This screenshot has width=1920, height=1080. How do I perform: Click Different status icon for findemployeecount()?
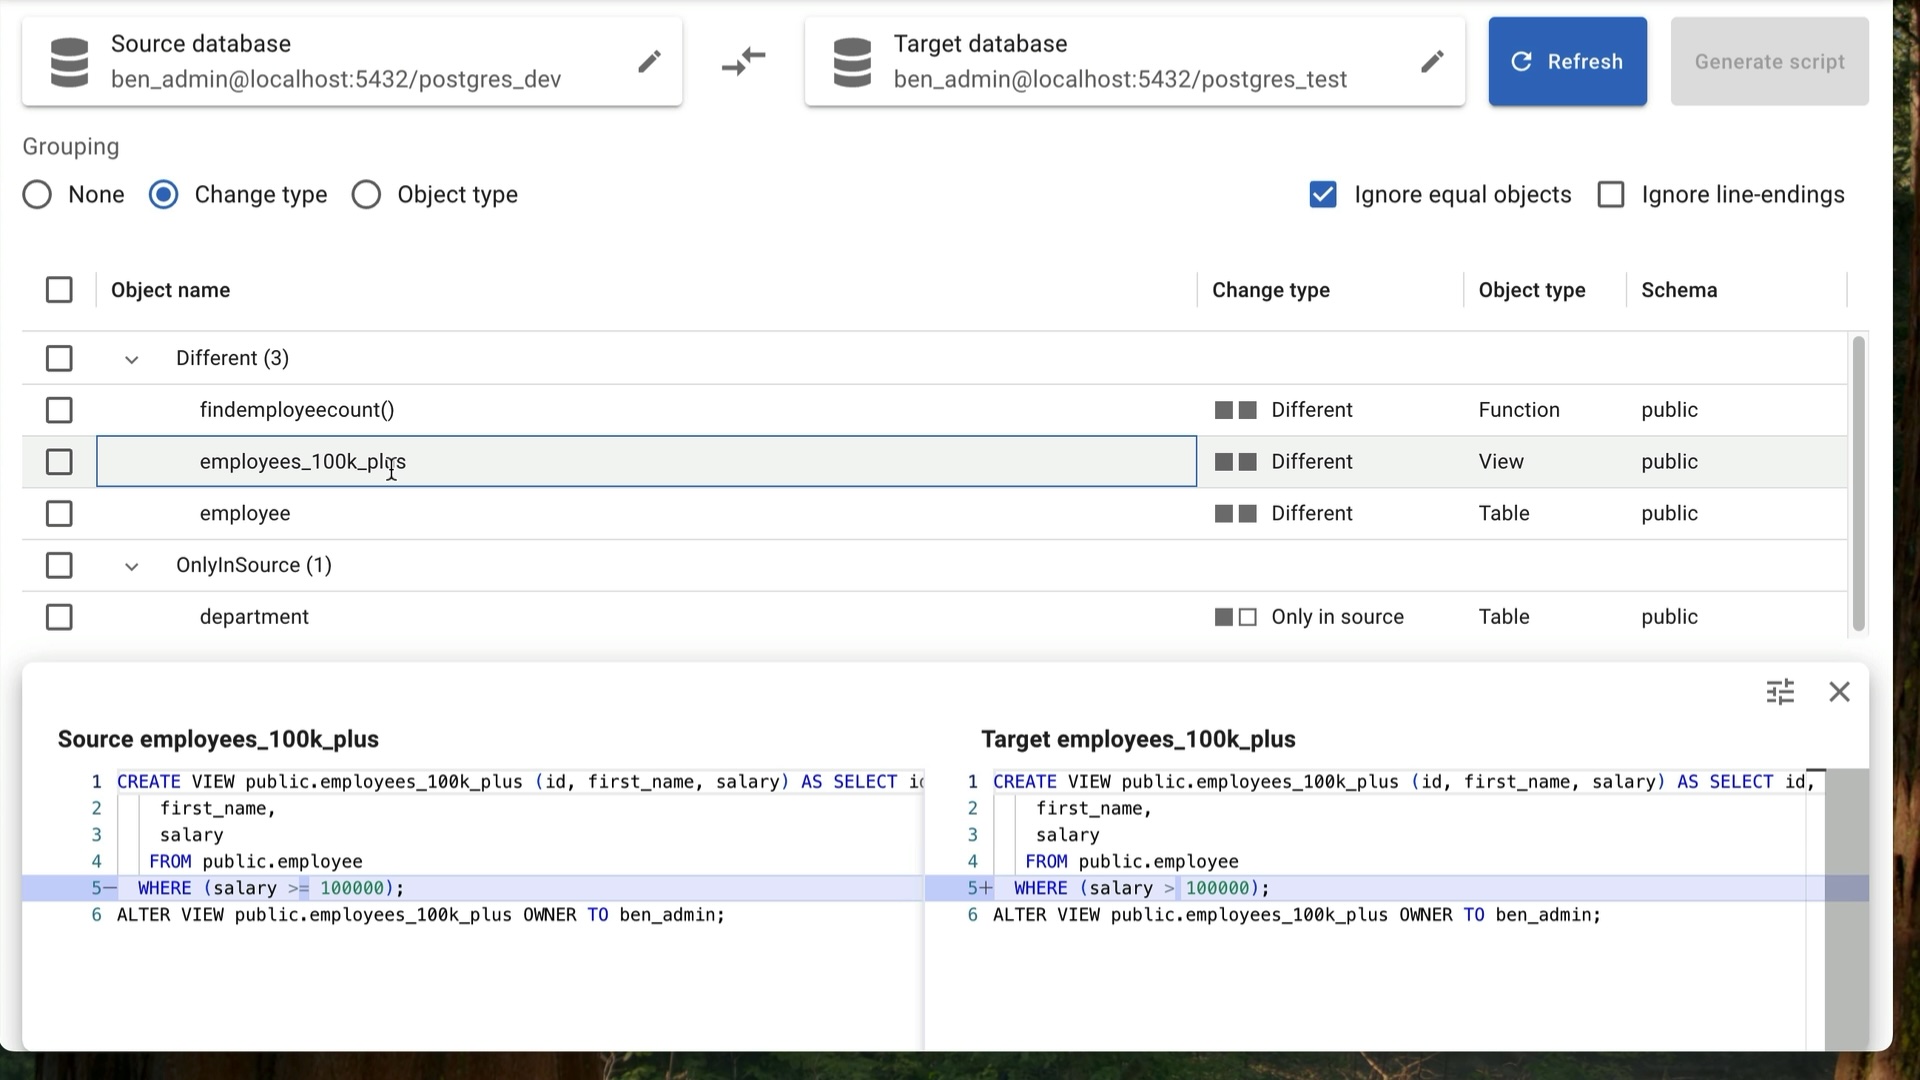pyautogui.click(x=1235, y=410)
